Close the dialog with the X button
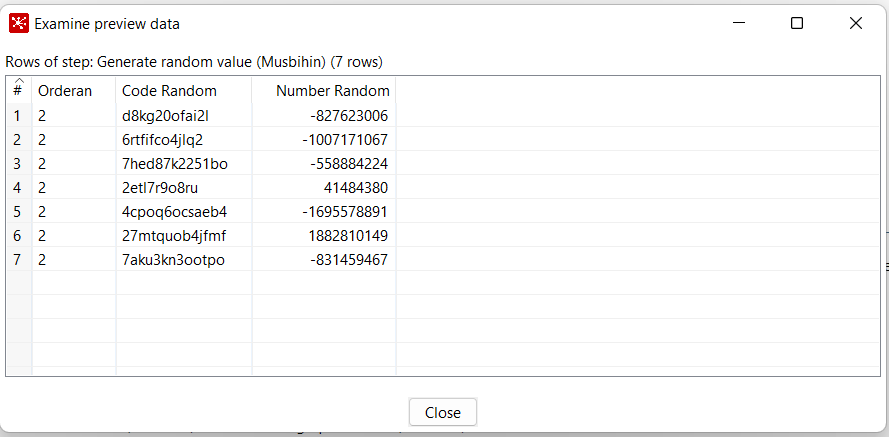The height and width of the screenshot is (437, 889). click(x=856, y=23)
